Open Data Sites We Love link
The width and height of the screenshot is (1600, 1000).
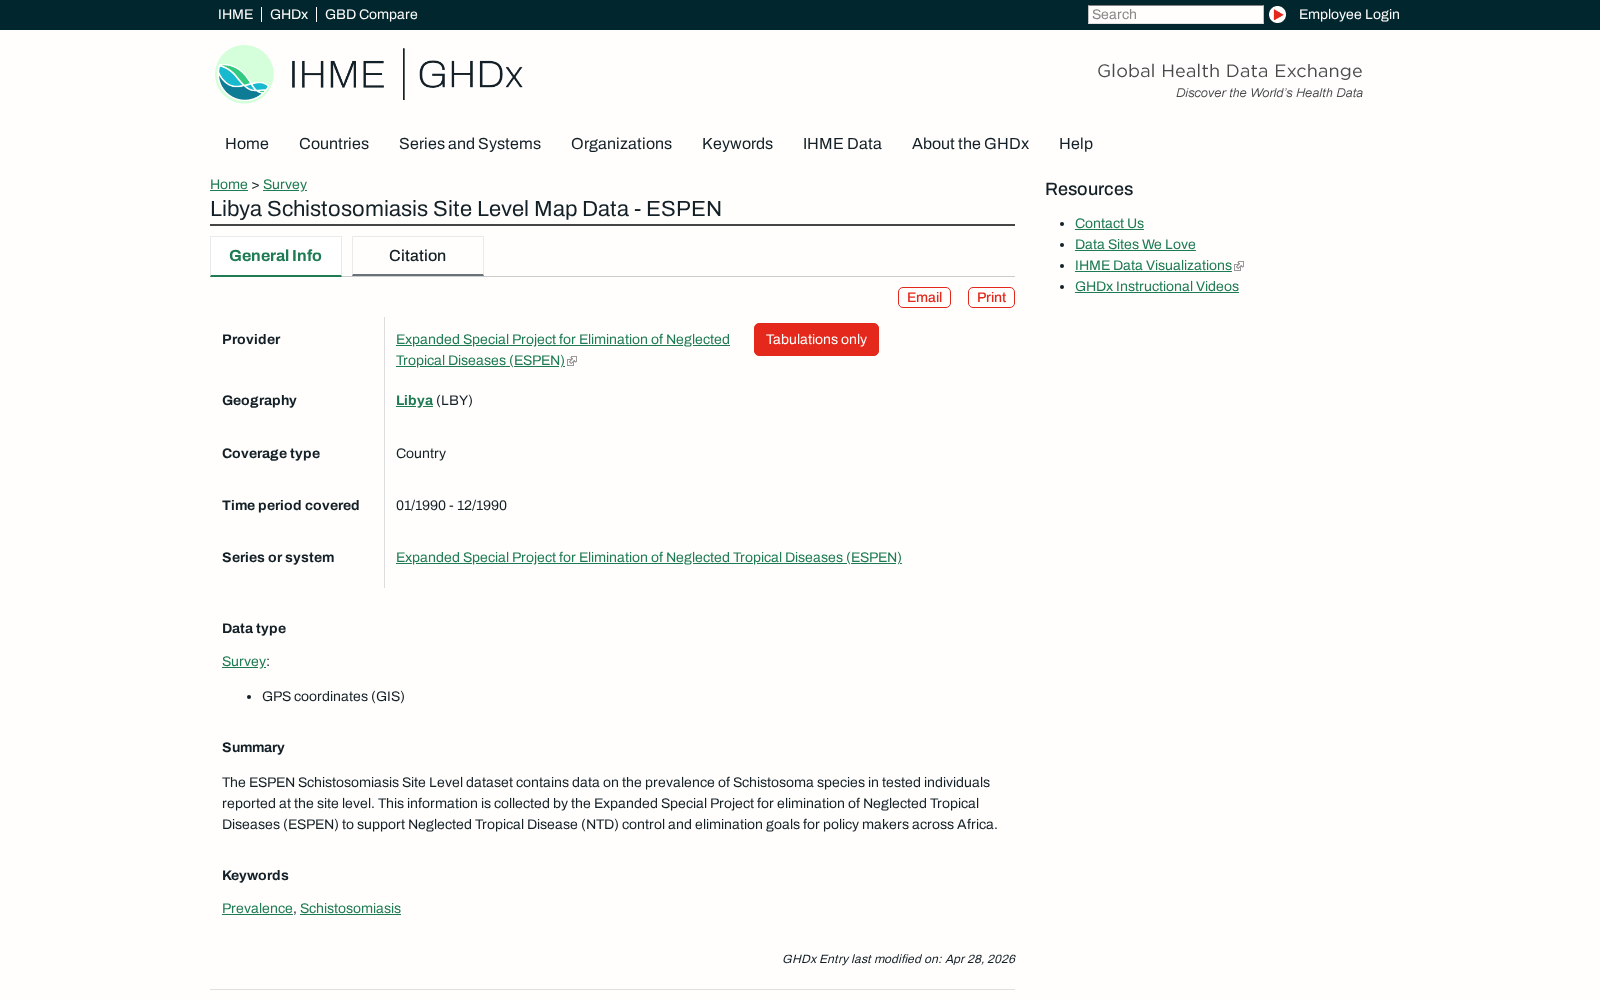(1135, 244)
